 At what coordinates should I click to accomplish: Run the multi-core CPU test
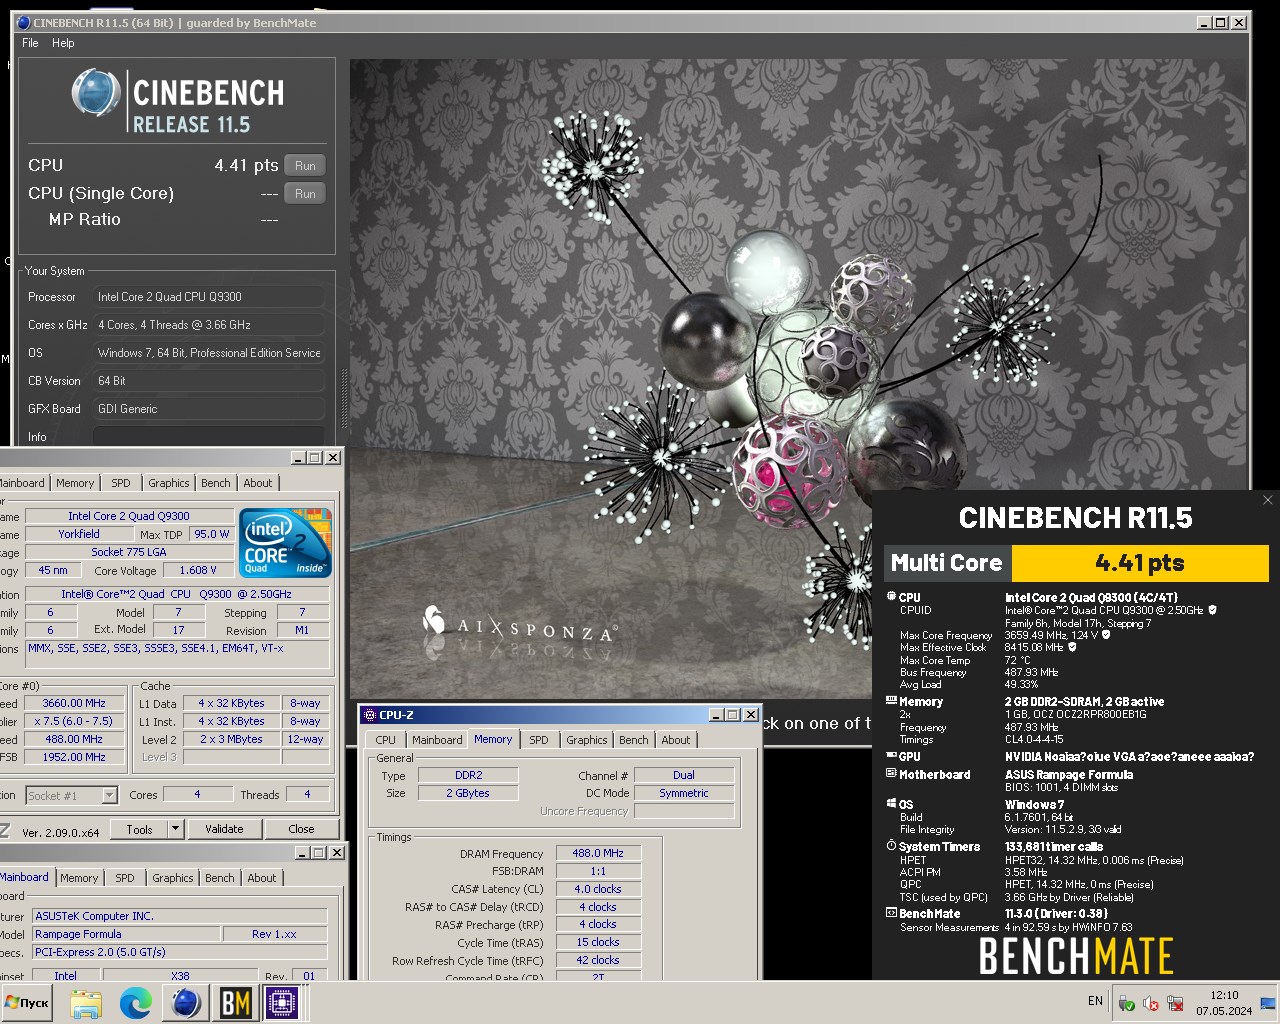[x=305, y=166]
